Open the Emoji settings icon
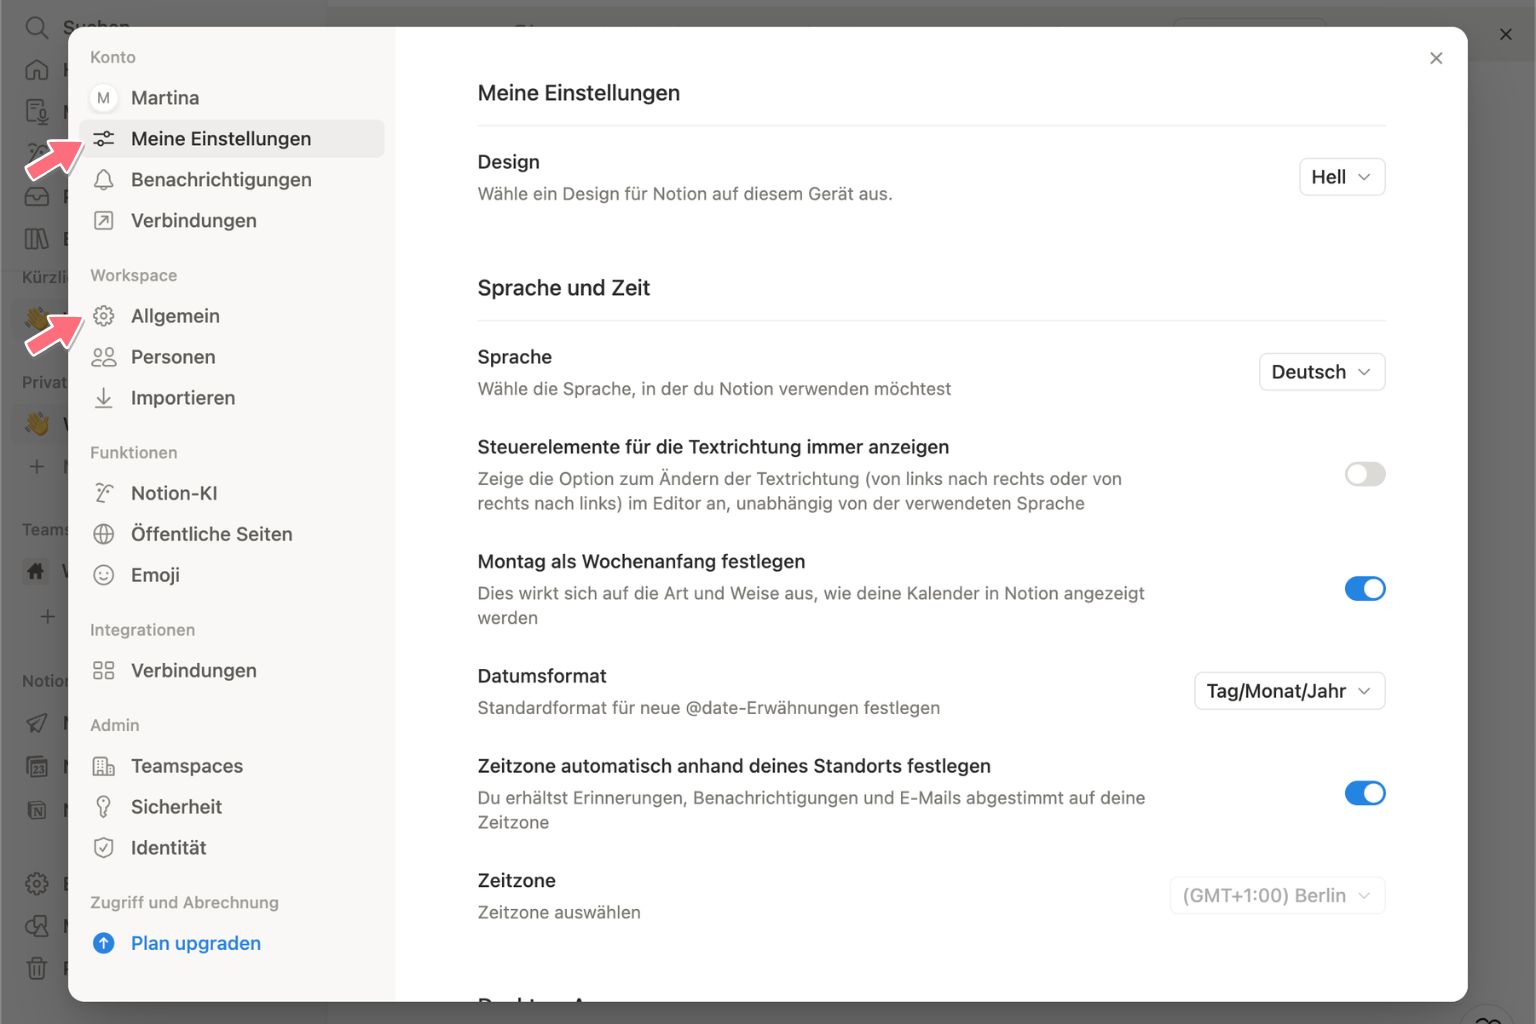The width and height of the screenshot is (1536, 1024). pyautogui.click(x=104, y=575)
